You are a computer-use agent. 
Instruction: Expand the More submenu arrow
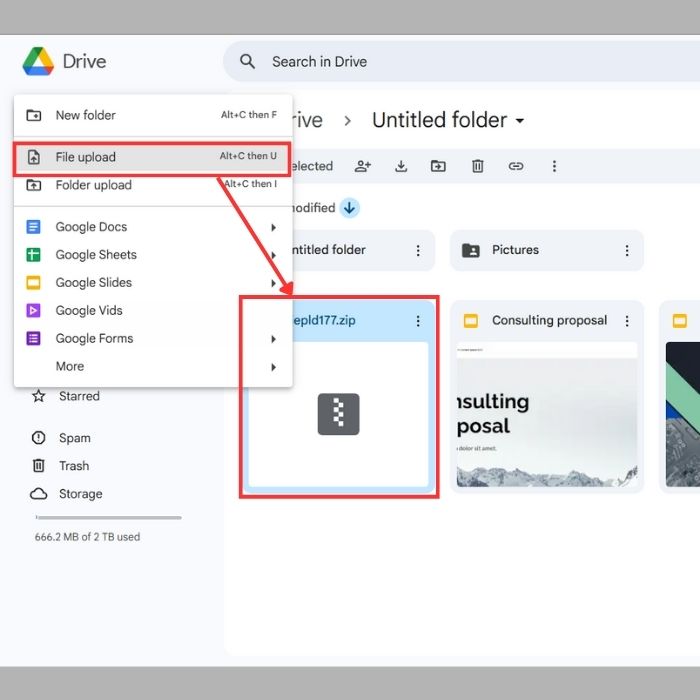[x=273, y=367]
